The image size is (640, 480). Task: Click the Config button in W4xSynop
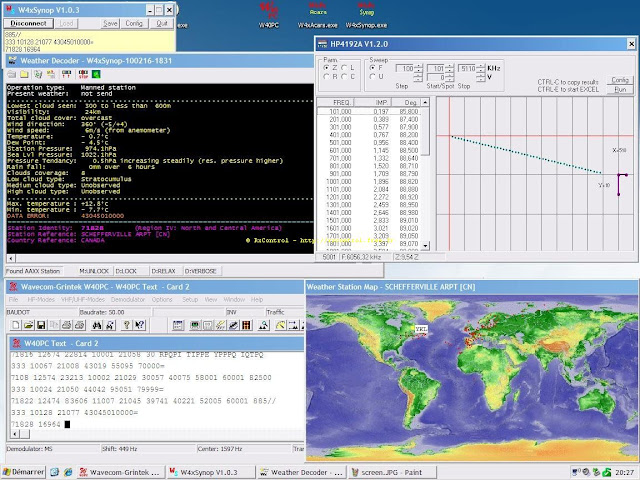click(x=134, y=23)
